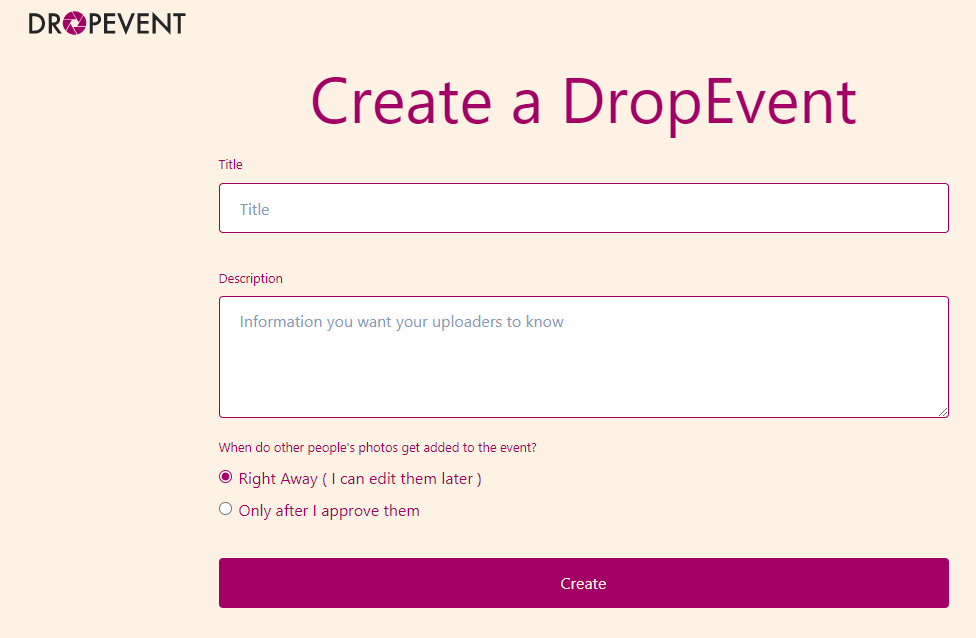Select the 'Right Away ( I can edit them later )' radio button
The height and width of the screenshot is (638, 976).
[225, 477]
